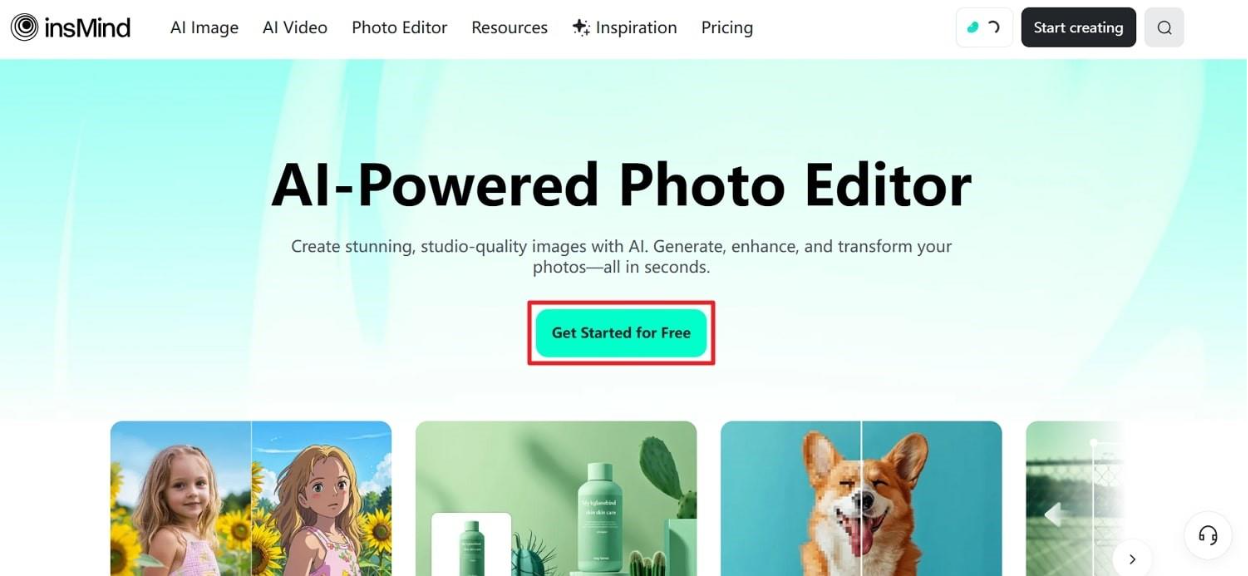1248x576 pixels.
Task: Click the before/after divider on corgi image
Action: (x=861, y=498)
